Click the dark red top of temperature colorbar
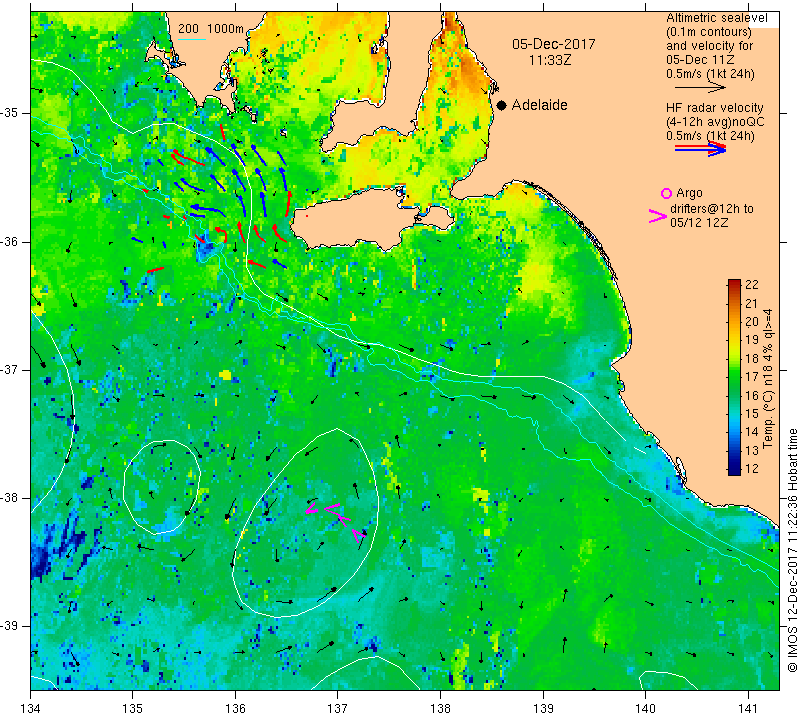The width and height of the screenshot is (800, 720). [734, 284]
